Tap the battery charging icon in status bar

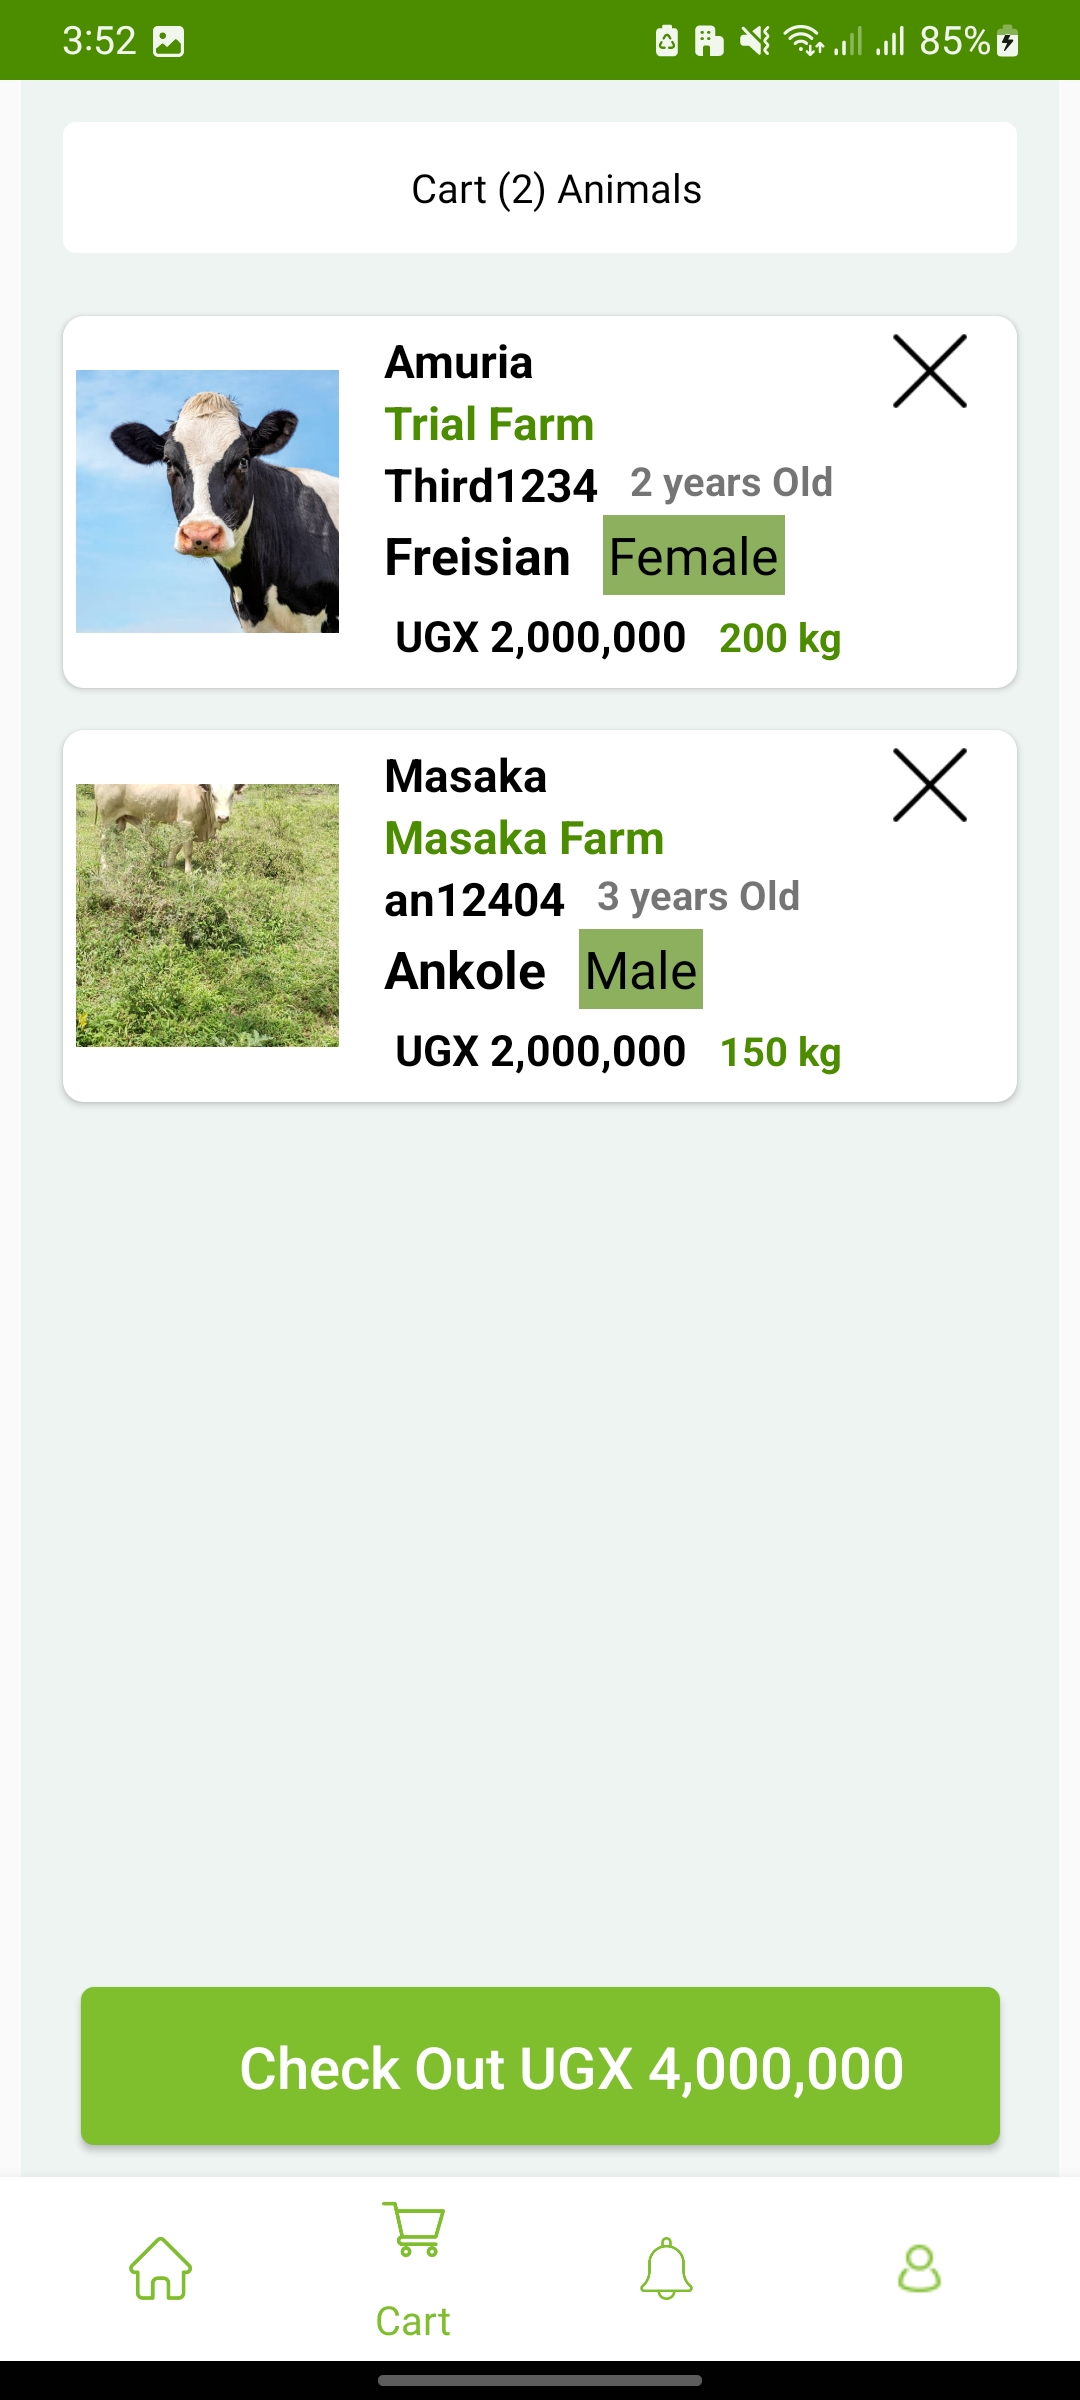1008,41
